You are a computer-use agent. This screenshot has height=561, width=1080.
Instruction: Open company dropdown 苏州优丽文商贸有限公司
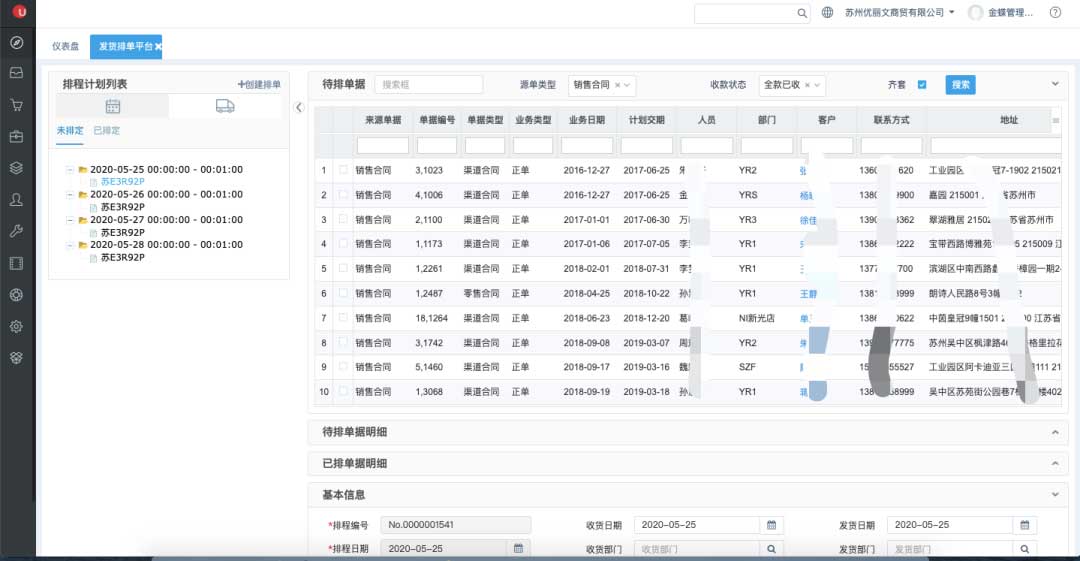coord(900,12)
